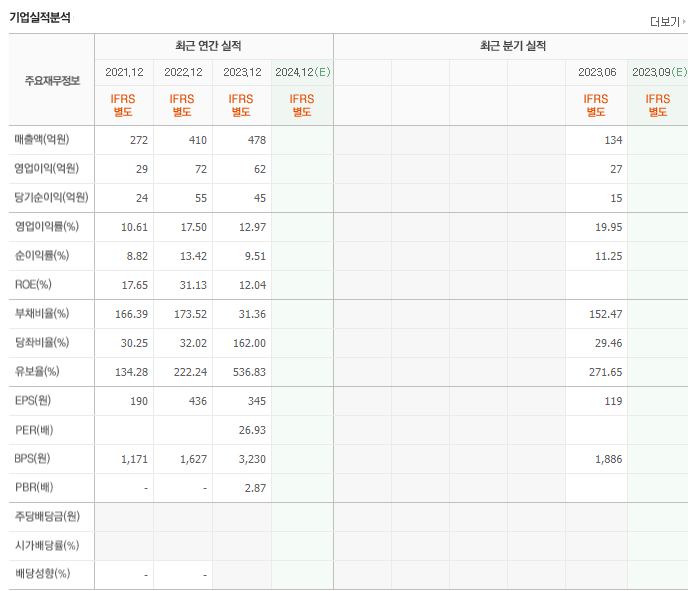Viewport: 688px width, 591px height.
Task: Select the 2023.12 BPS value 3,230
Action: pyautogui.click(x=252, y=459)
